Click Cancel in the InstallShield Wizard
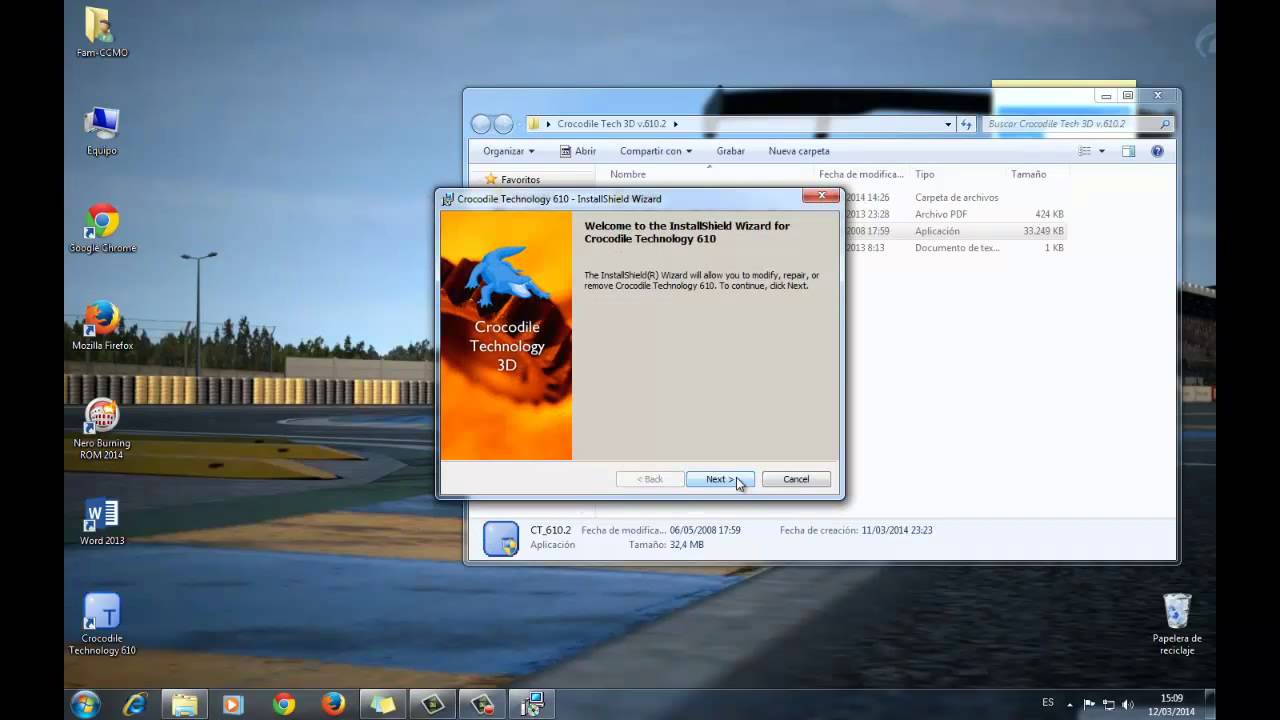Screen dimensions: 1280x720 796,479
